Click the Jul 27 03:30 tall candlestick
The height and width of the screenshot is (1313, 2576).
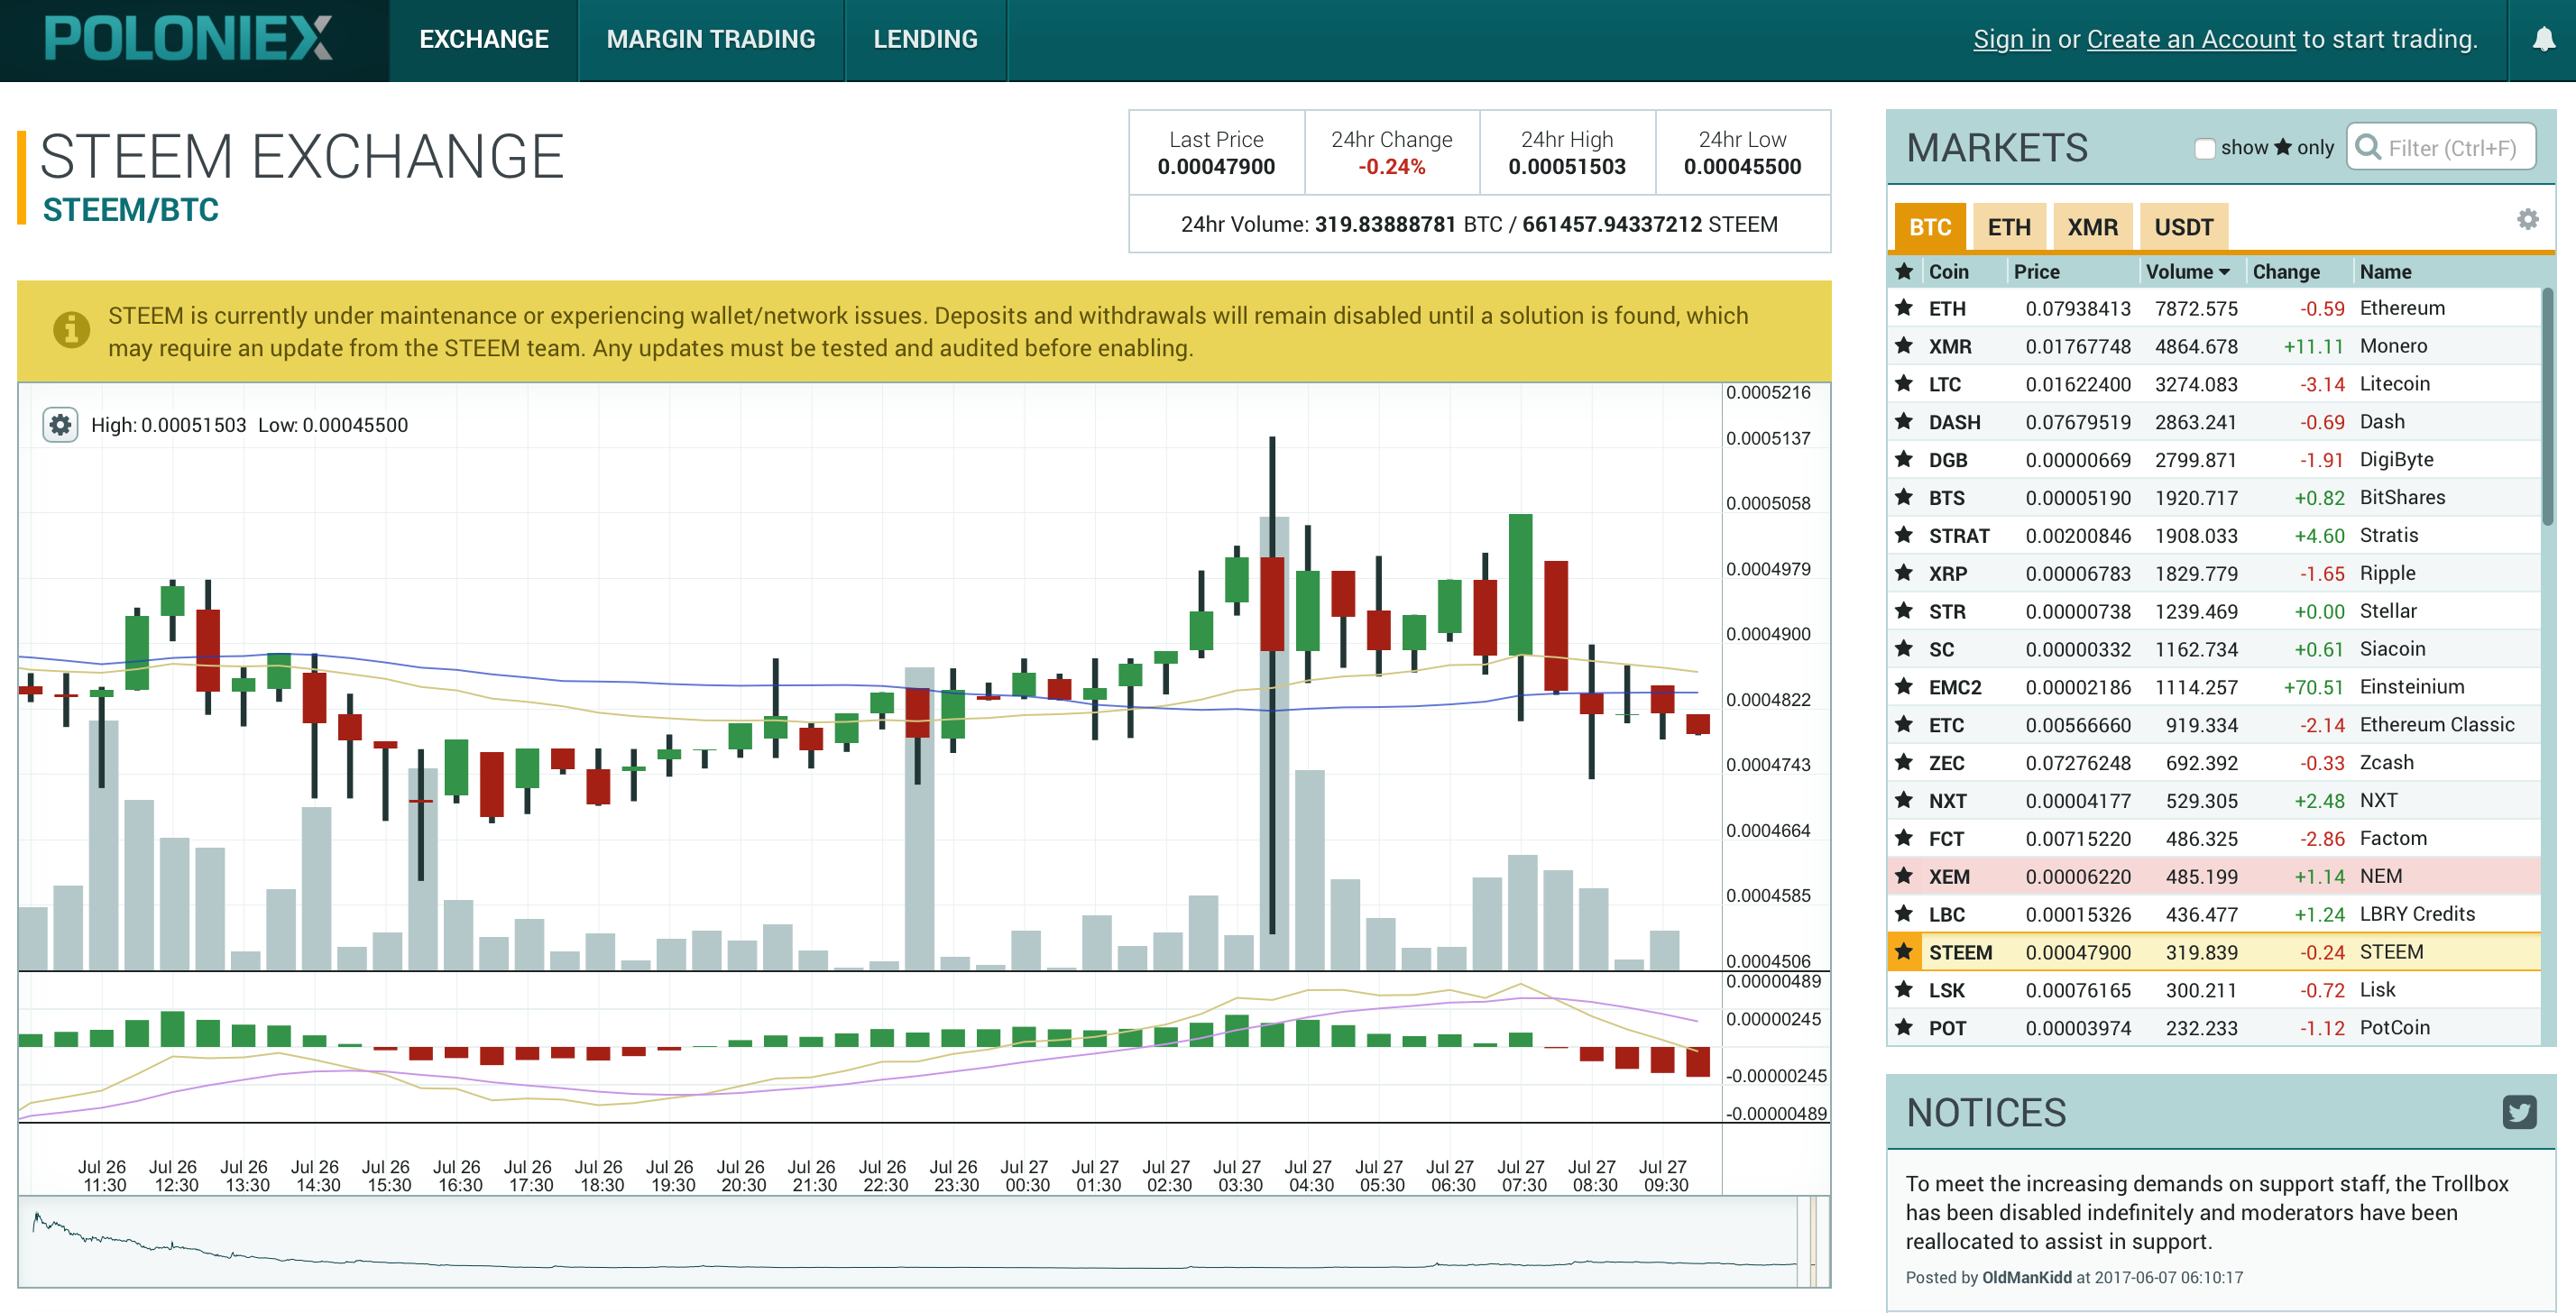(1272, 685)
